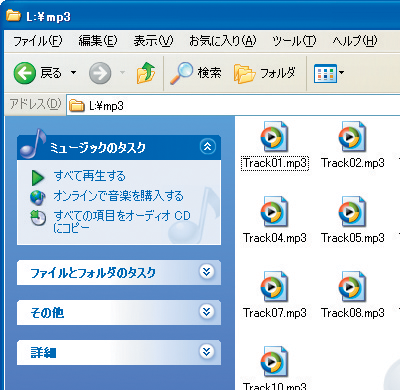The image size is (400, 390).
Task: Open the Back button history dropdown arrow
Action: pos(74,72)
